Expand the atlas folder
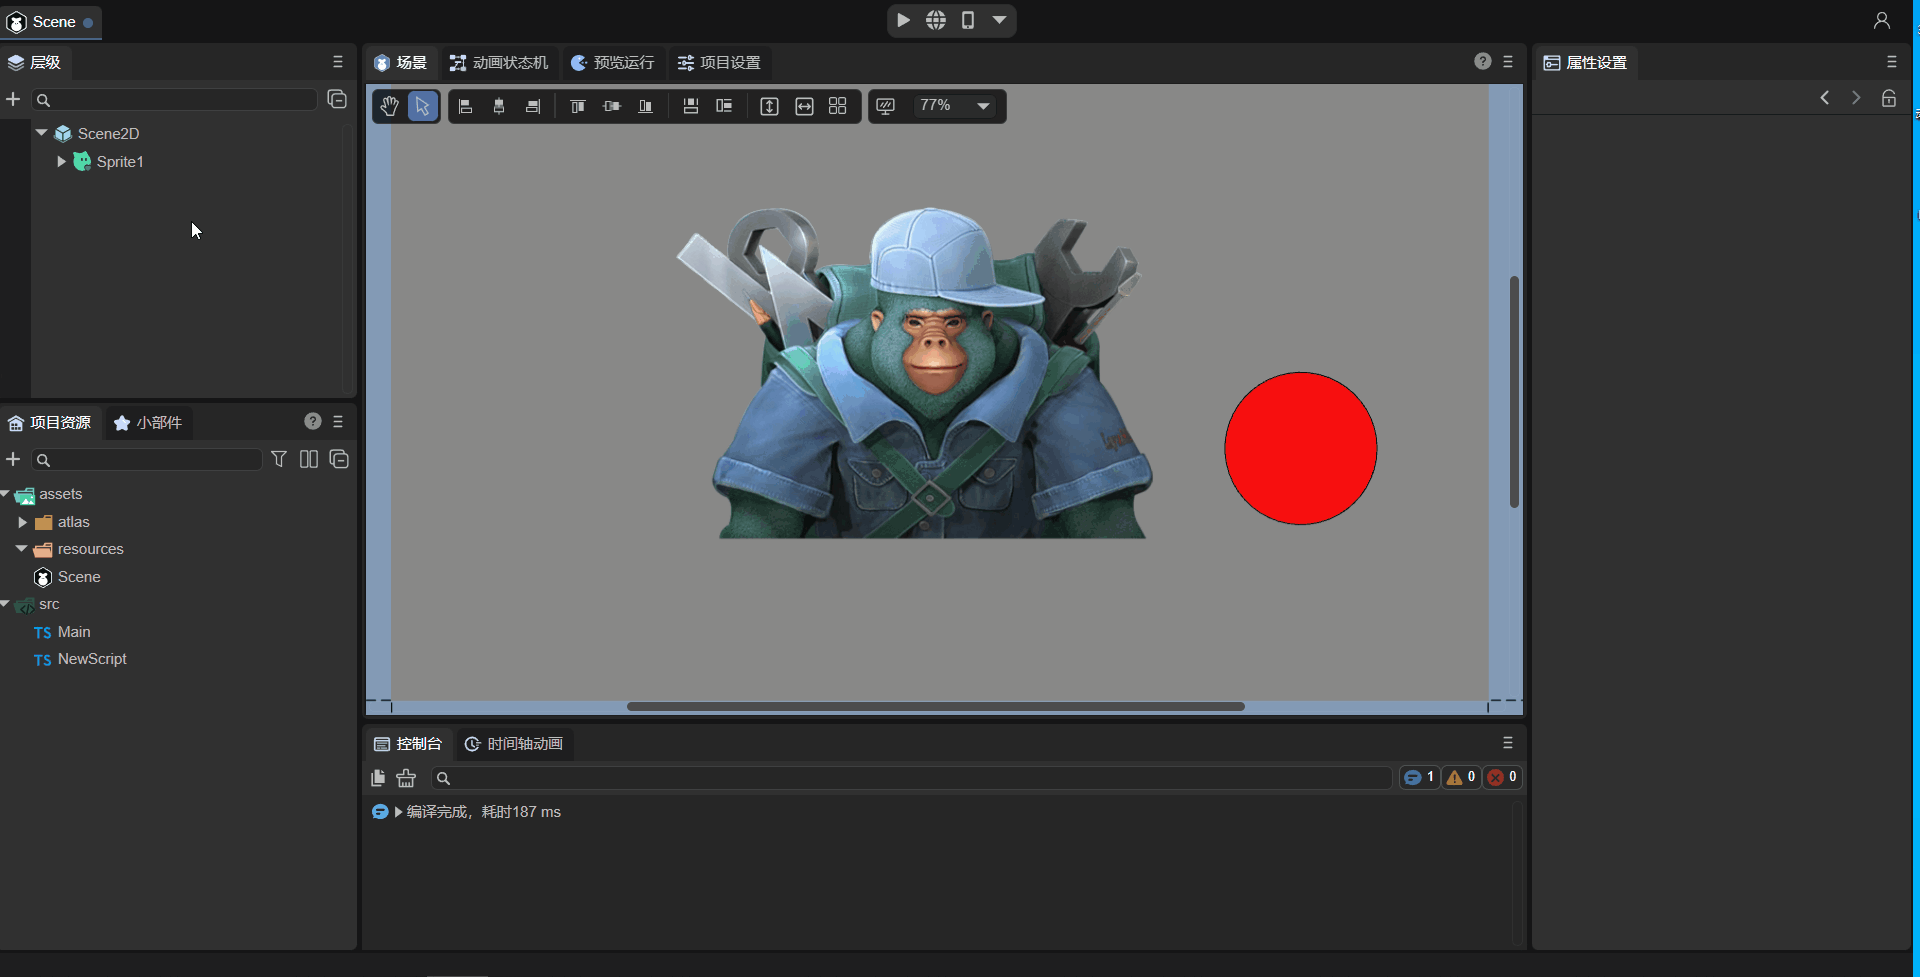 22,522
